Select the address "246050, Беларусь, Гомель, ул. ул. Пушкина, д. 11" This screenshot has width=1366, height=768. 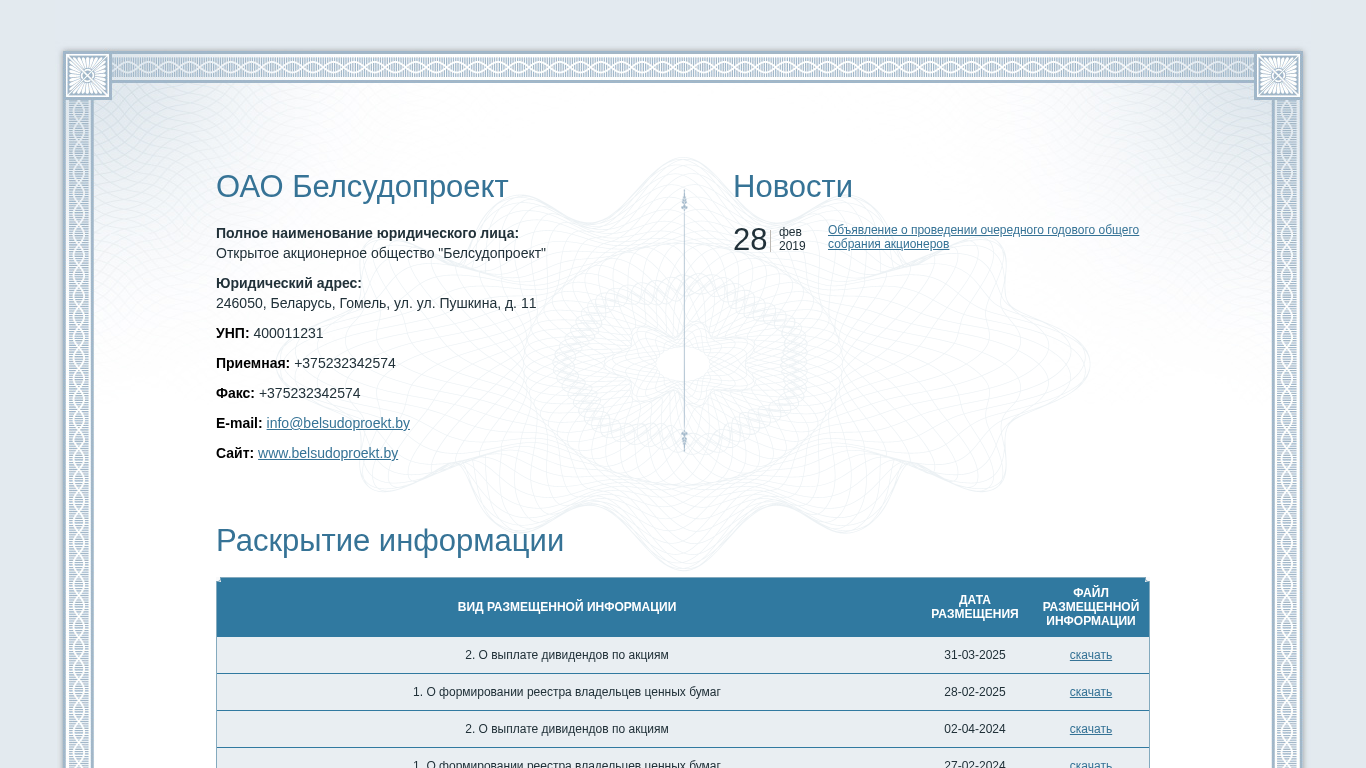coord(376,303)
